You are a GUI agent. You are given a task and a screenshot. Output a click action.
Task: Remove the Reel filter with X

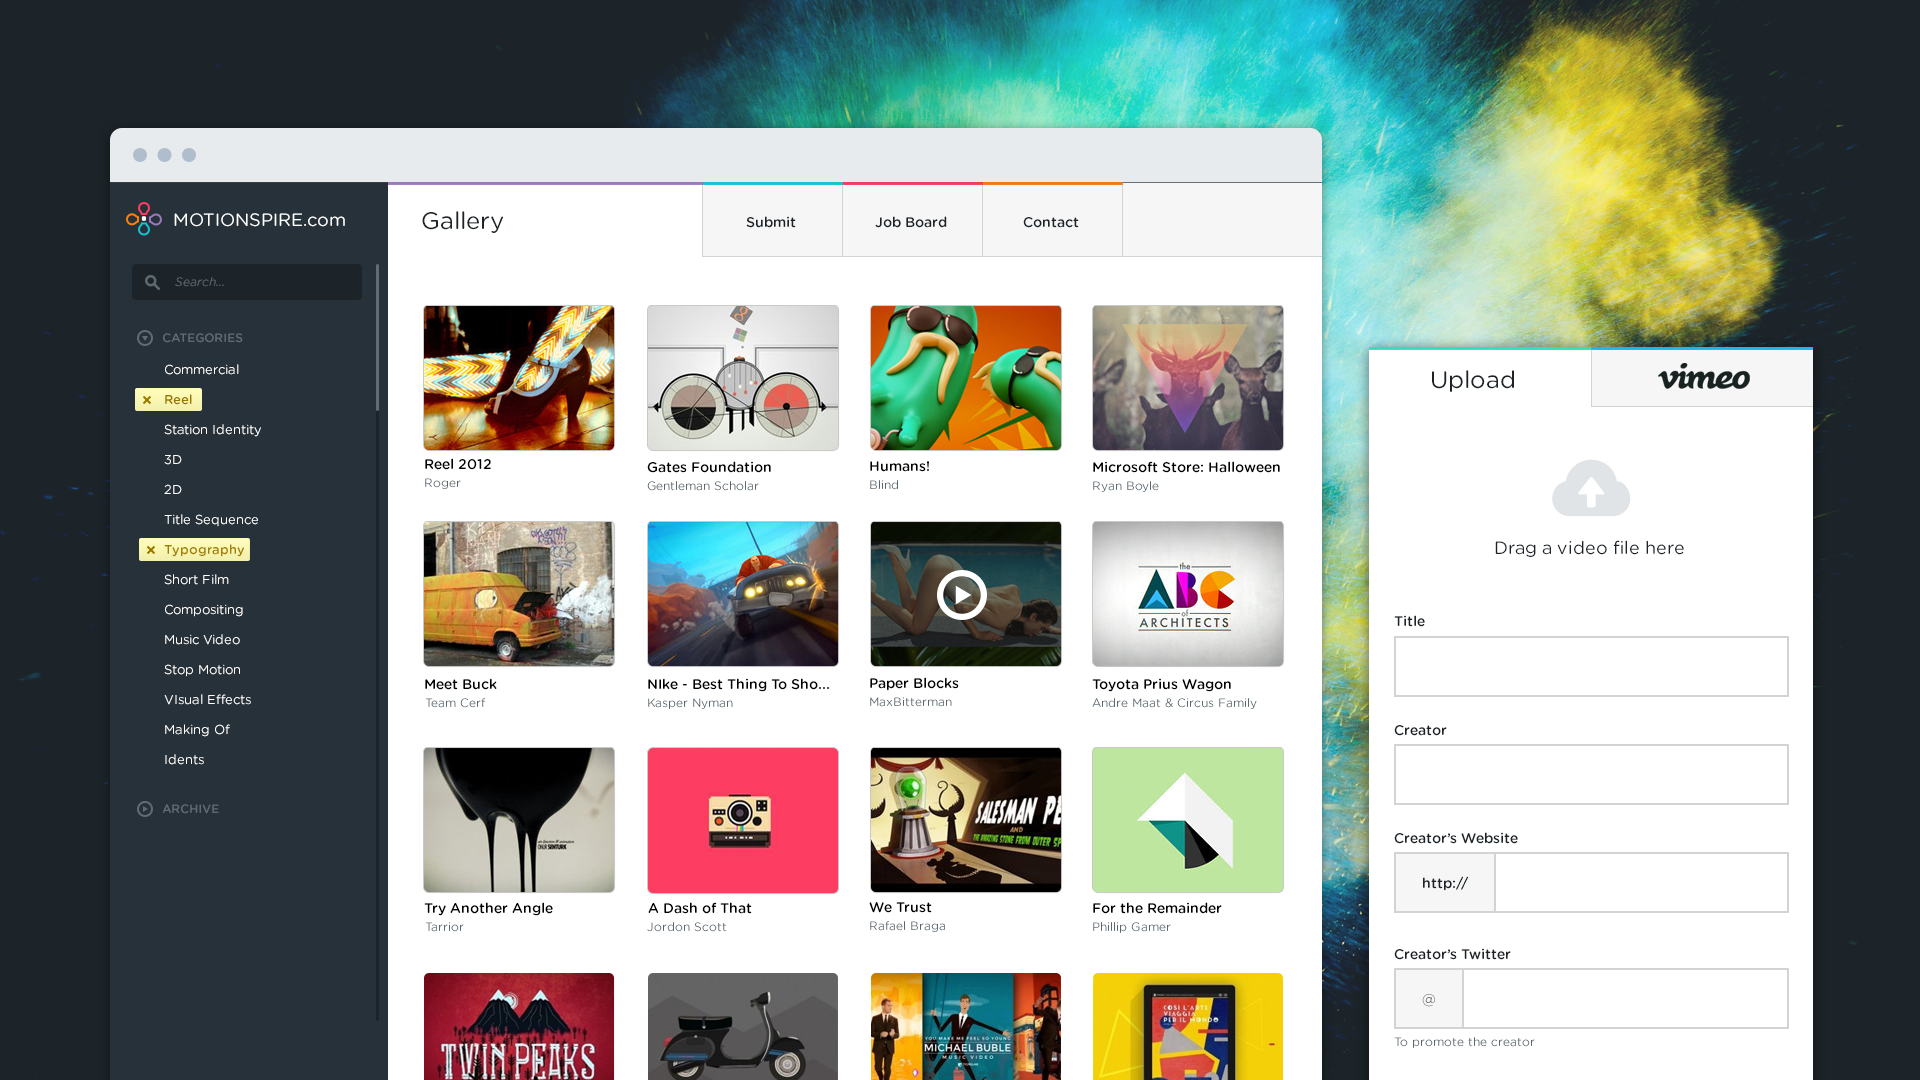coord(147,400)
